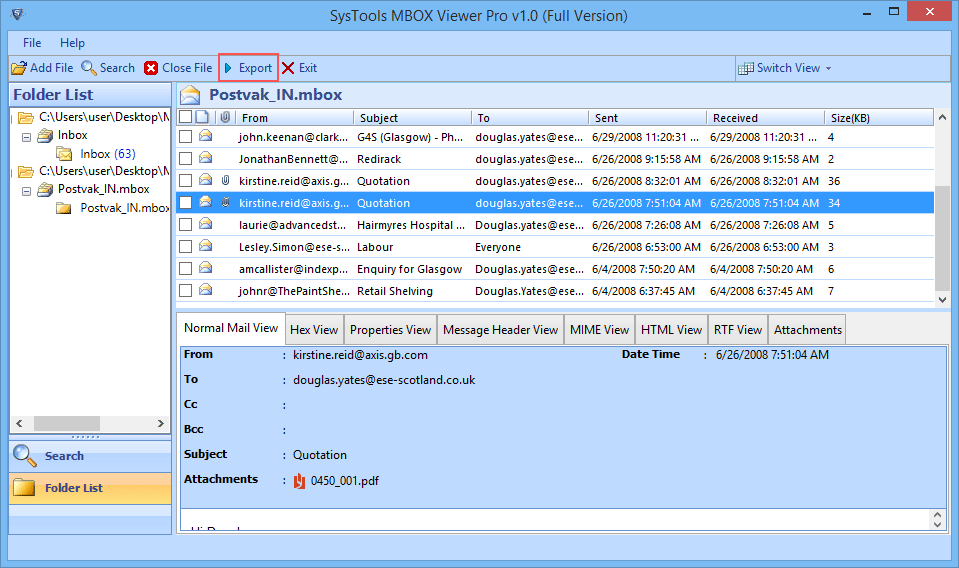Open the Help menu
This screenshot has width=959, height=568.
point(72,43)
